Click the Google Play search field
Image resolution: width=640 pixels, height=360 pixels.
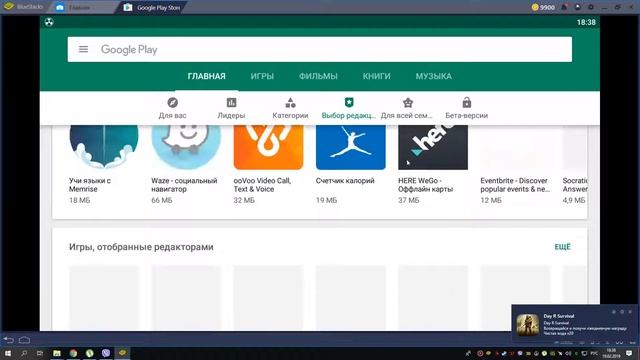point(320,49)
